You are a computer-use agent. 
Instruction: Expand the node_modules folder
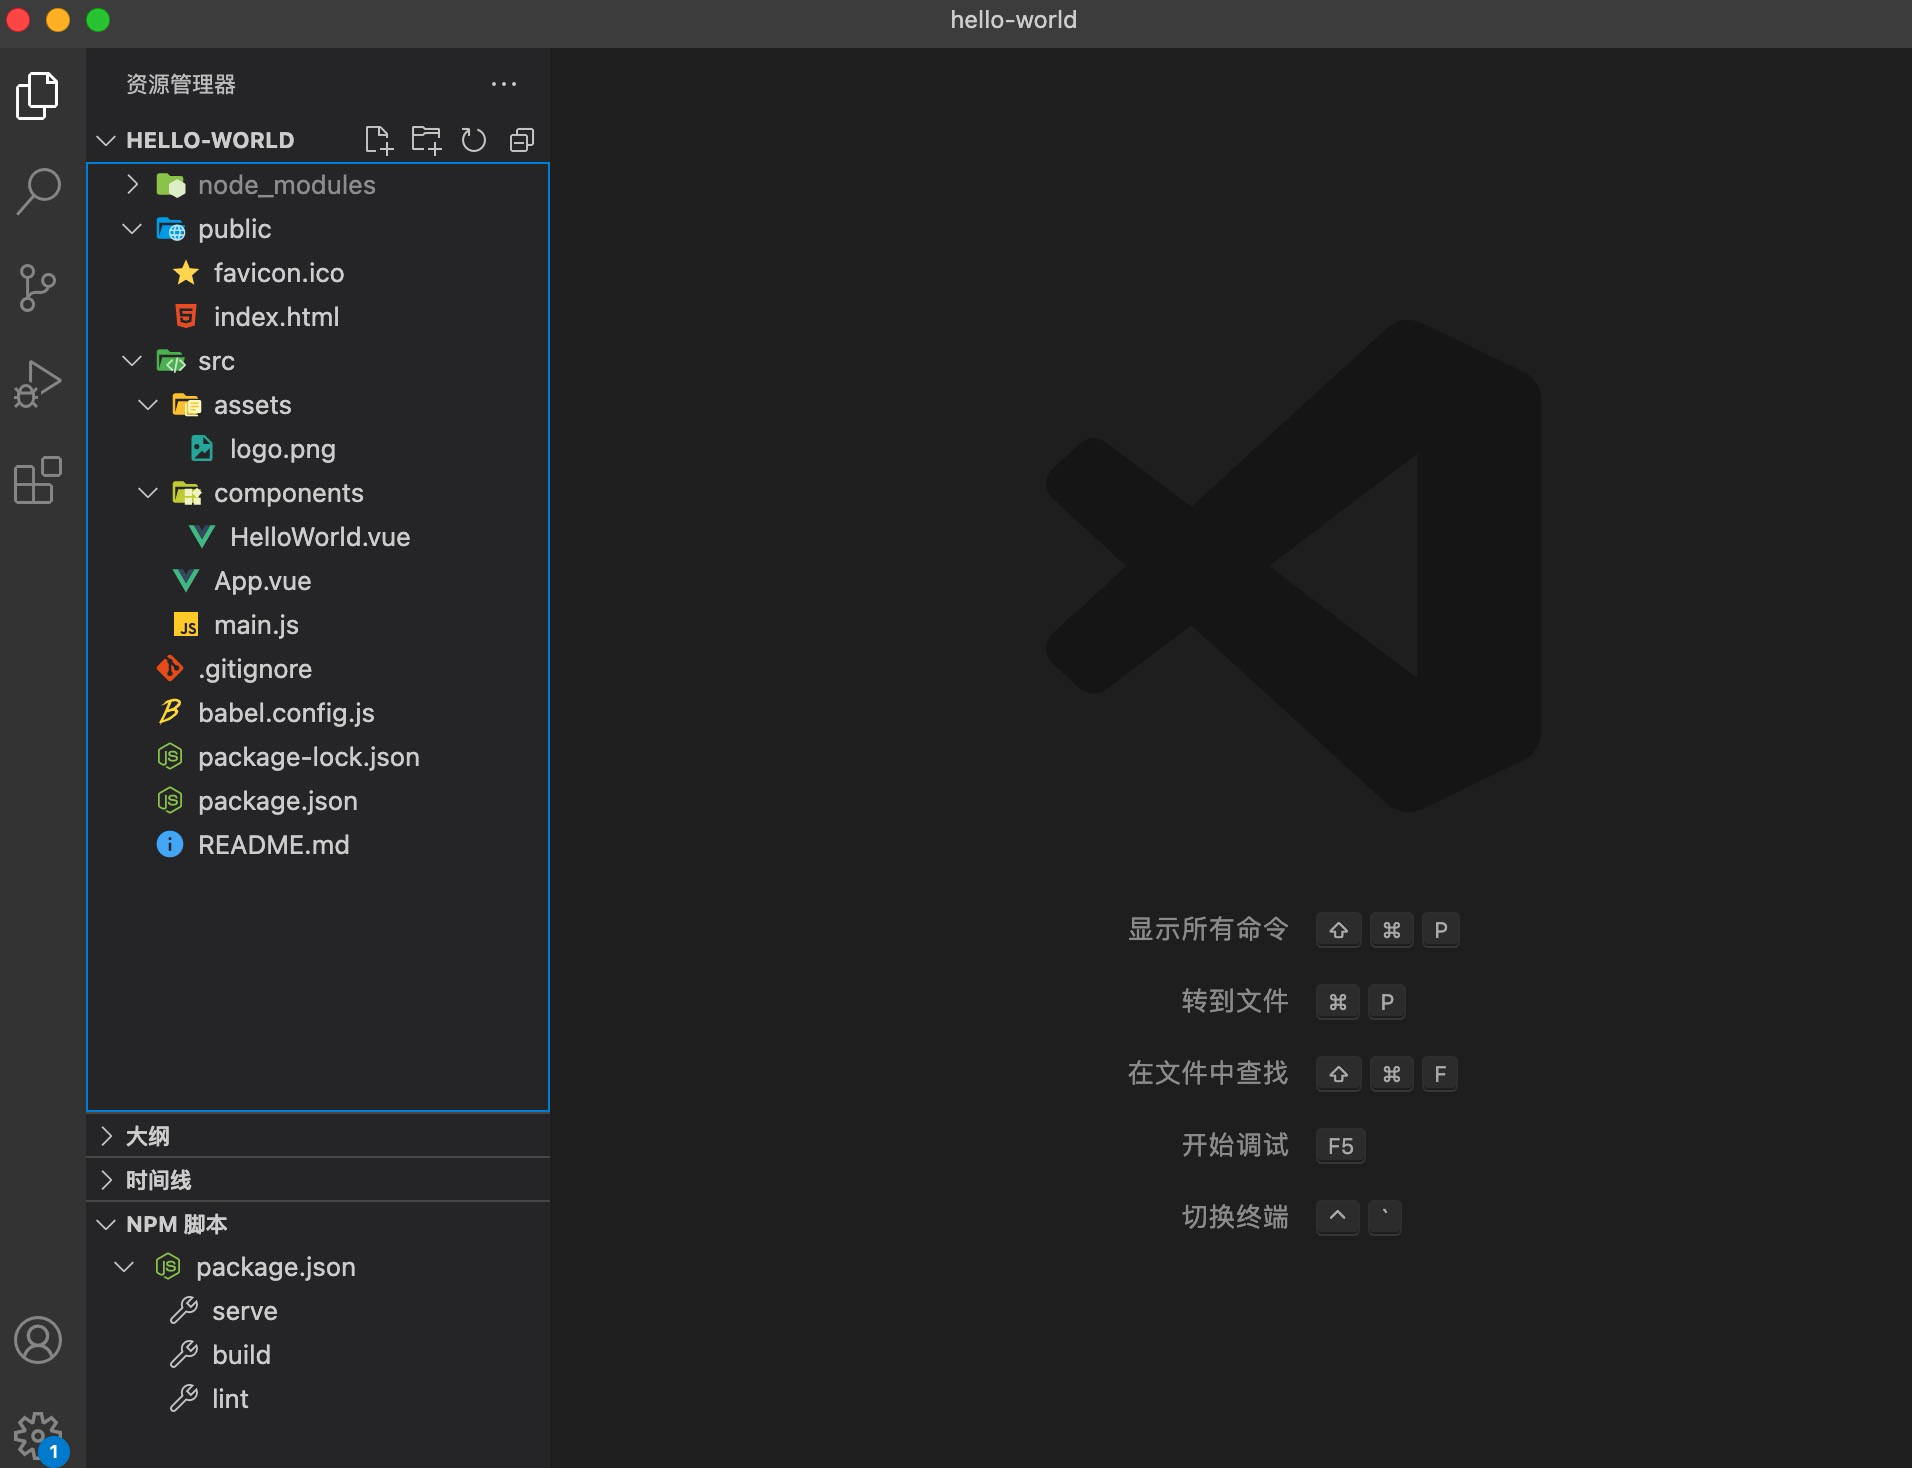(132, 185)
